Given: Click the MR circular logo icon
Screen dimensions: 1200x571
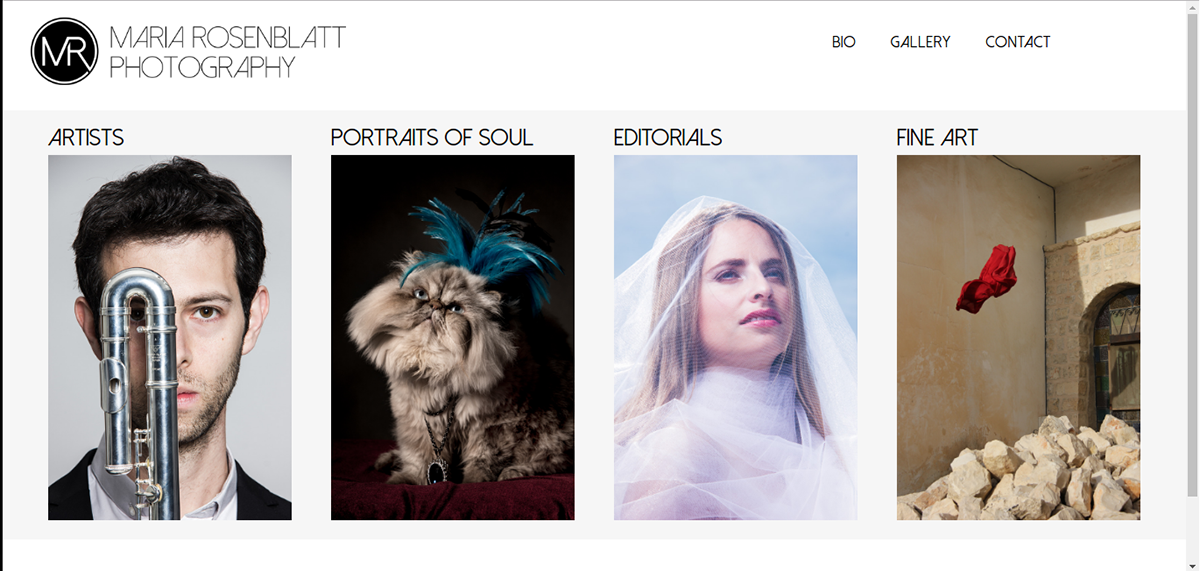Looking at the screenshot, I should click(x=64, y=51).
